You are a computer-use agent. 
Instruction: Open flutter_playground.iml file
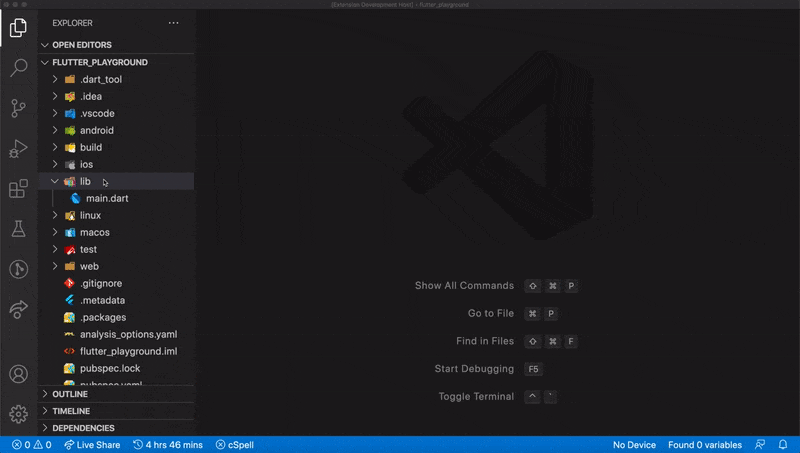[116, 351]
